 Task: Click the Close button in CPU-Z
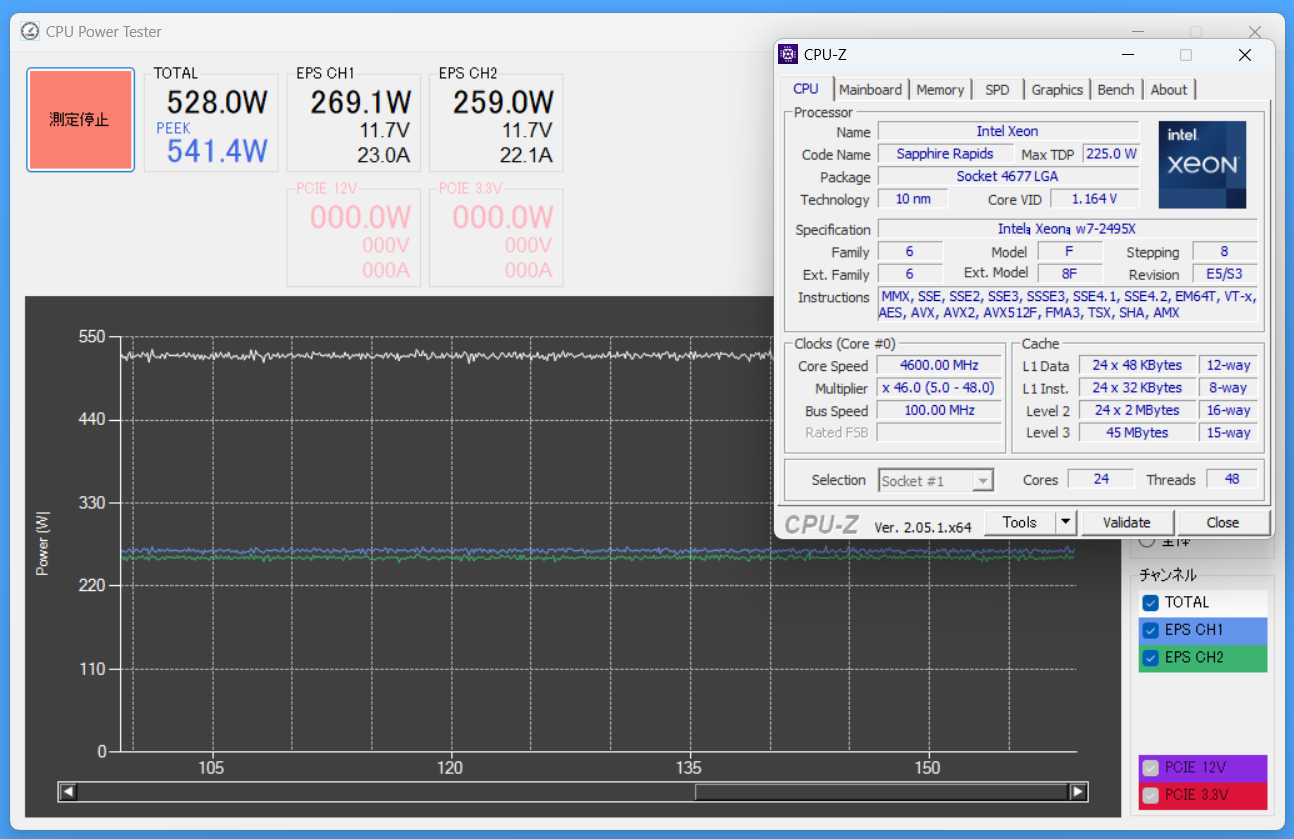click(x=1222, y=522)
